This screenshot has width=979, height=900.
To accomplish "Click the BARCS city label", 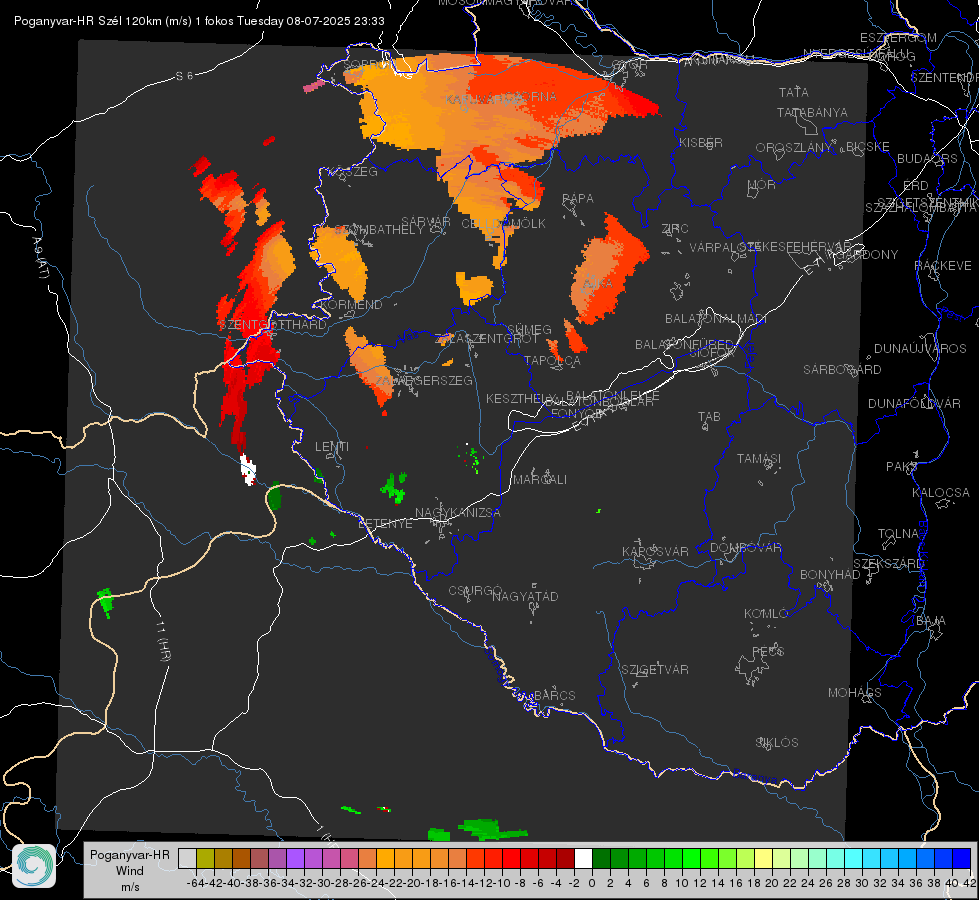I will pos(554,695).
